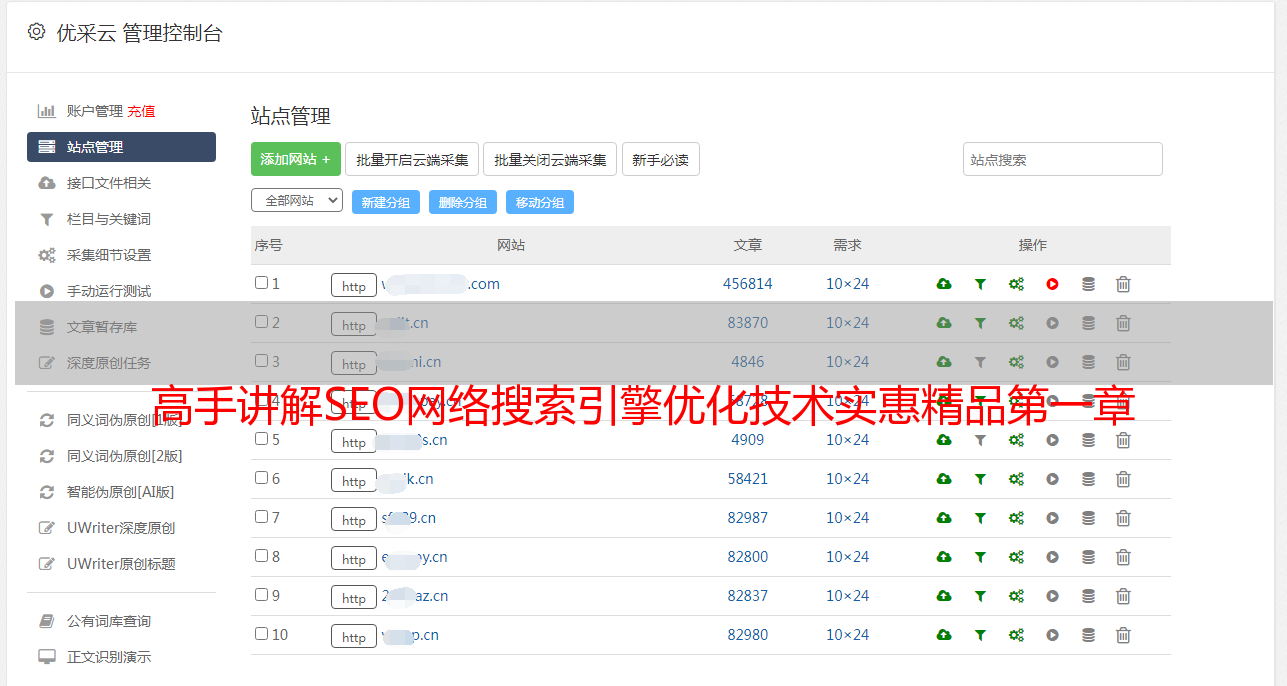Click the red 充值 link

141,111
